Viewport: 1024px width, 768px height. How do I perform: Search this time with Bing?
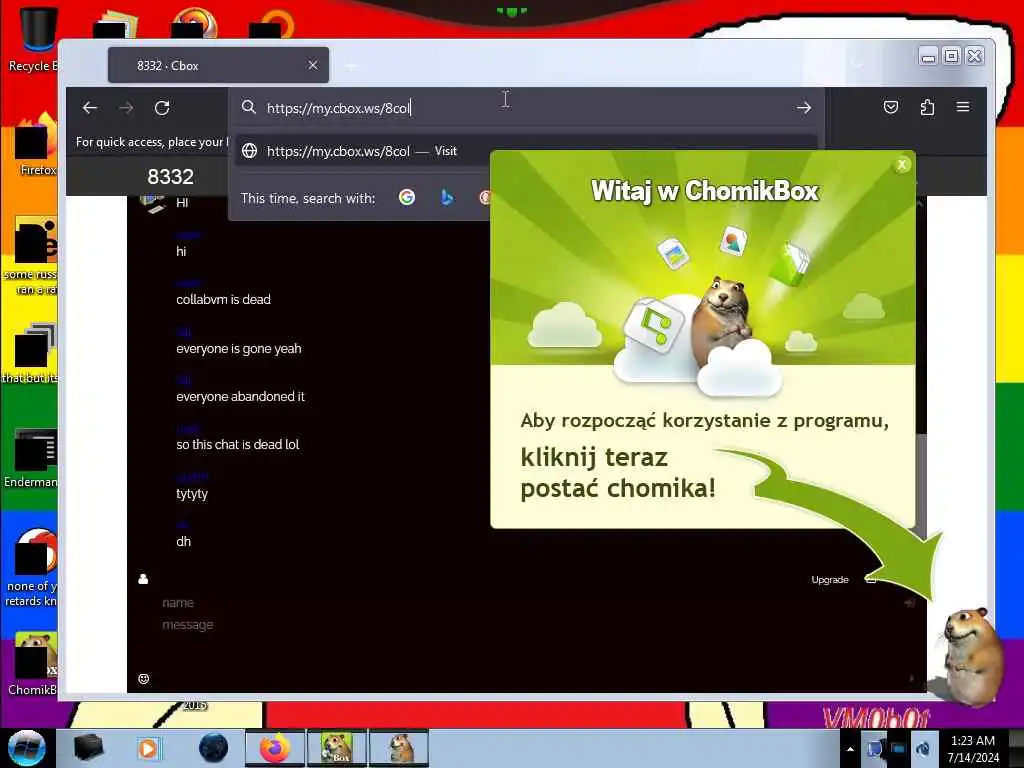tap(447, 197)
